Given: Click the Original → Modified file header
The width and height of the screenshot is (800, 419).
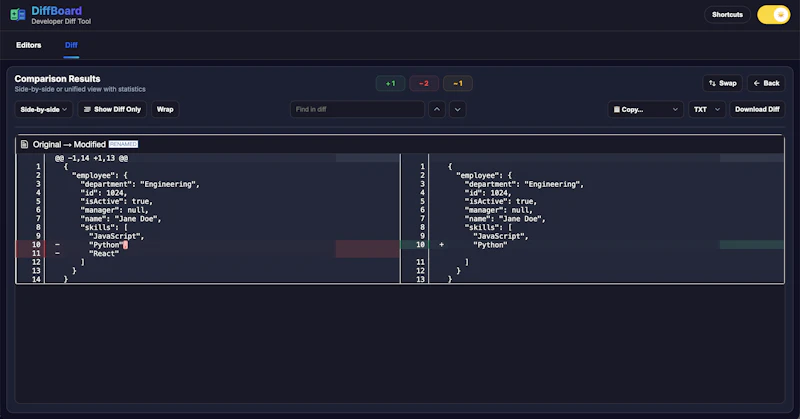Looking at the screenshot, I should [400, 144].
